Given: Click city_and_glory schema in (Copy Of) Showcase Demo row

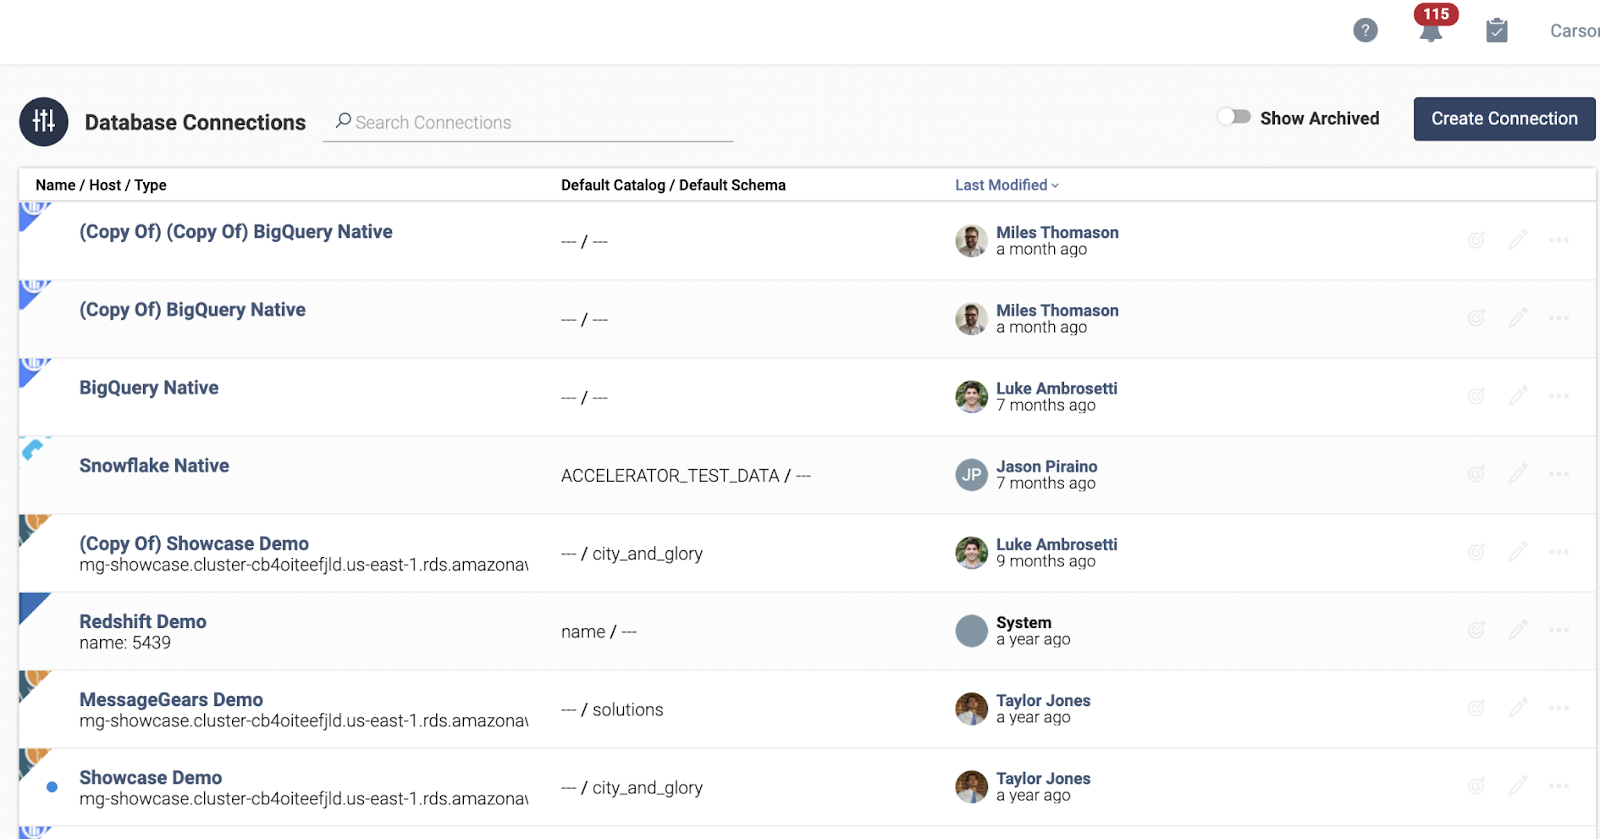Looking at the screenshot, I should click(648, 554).
